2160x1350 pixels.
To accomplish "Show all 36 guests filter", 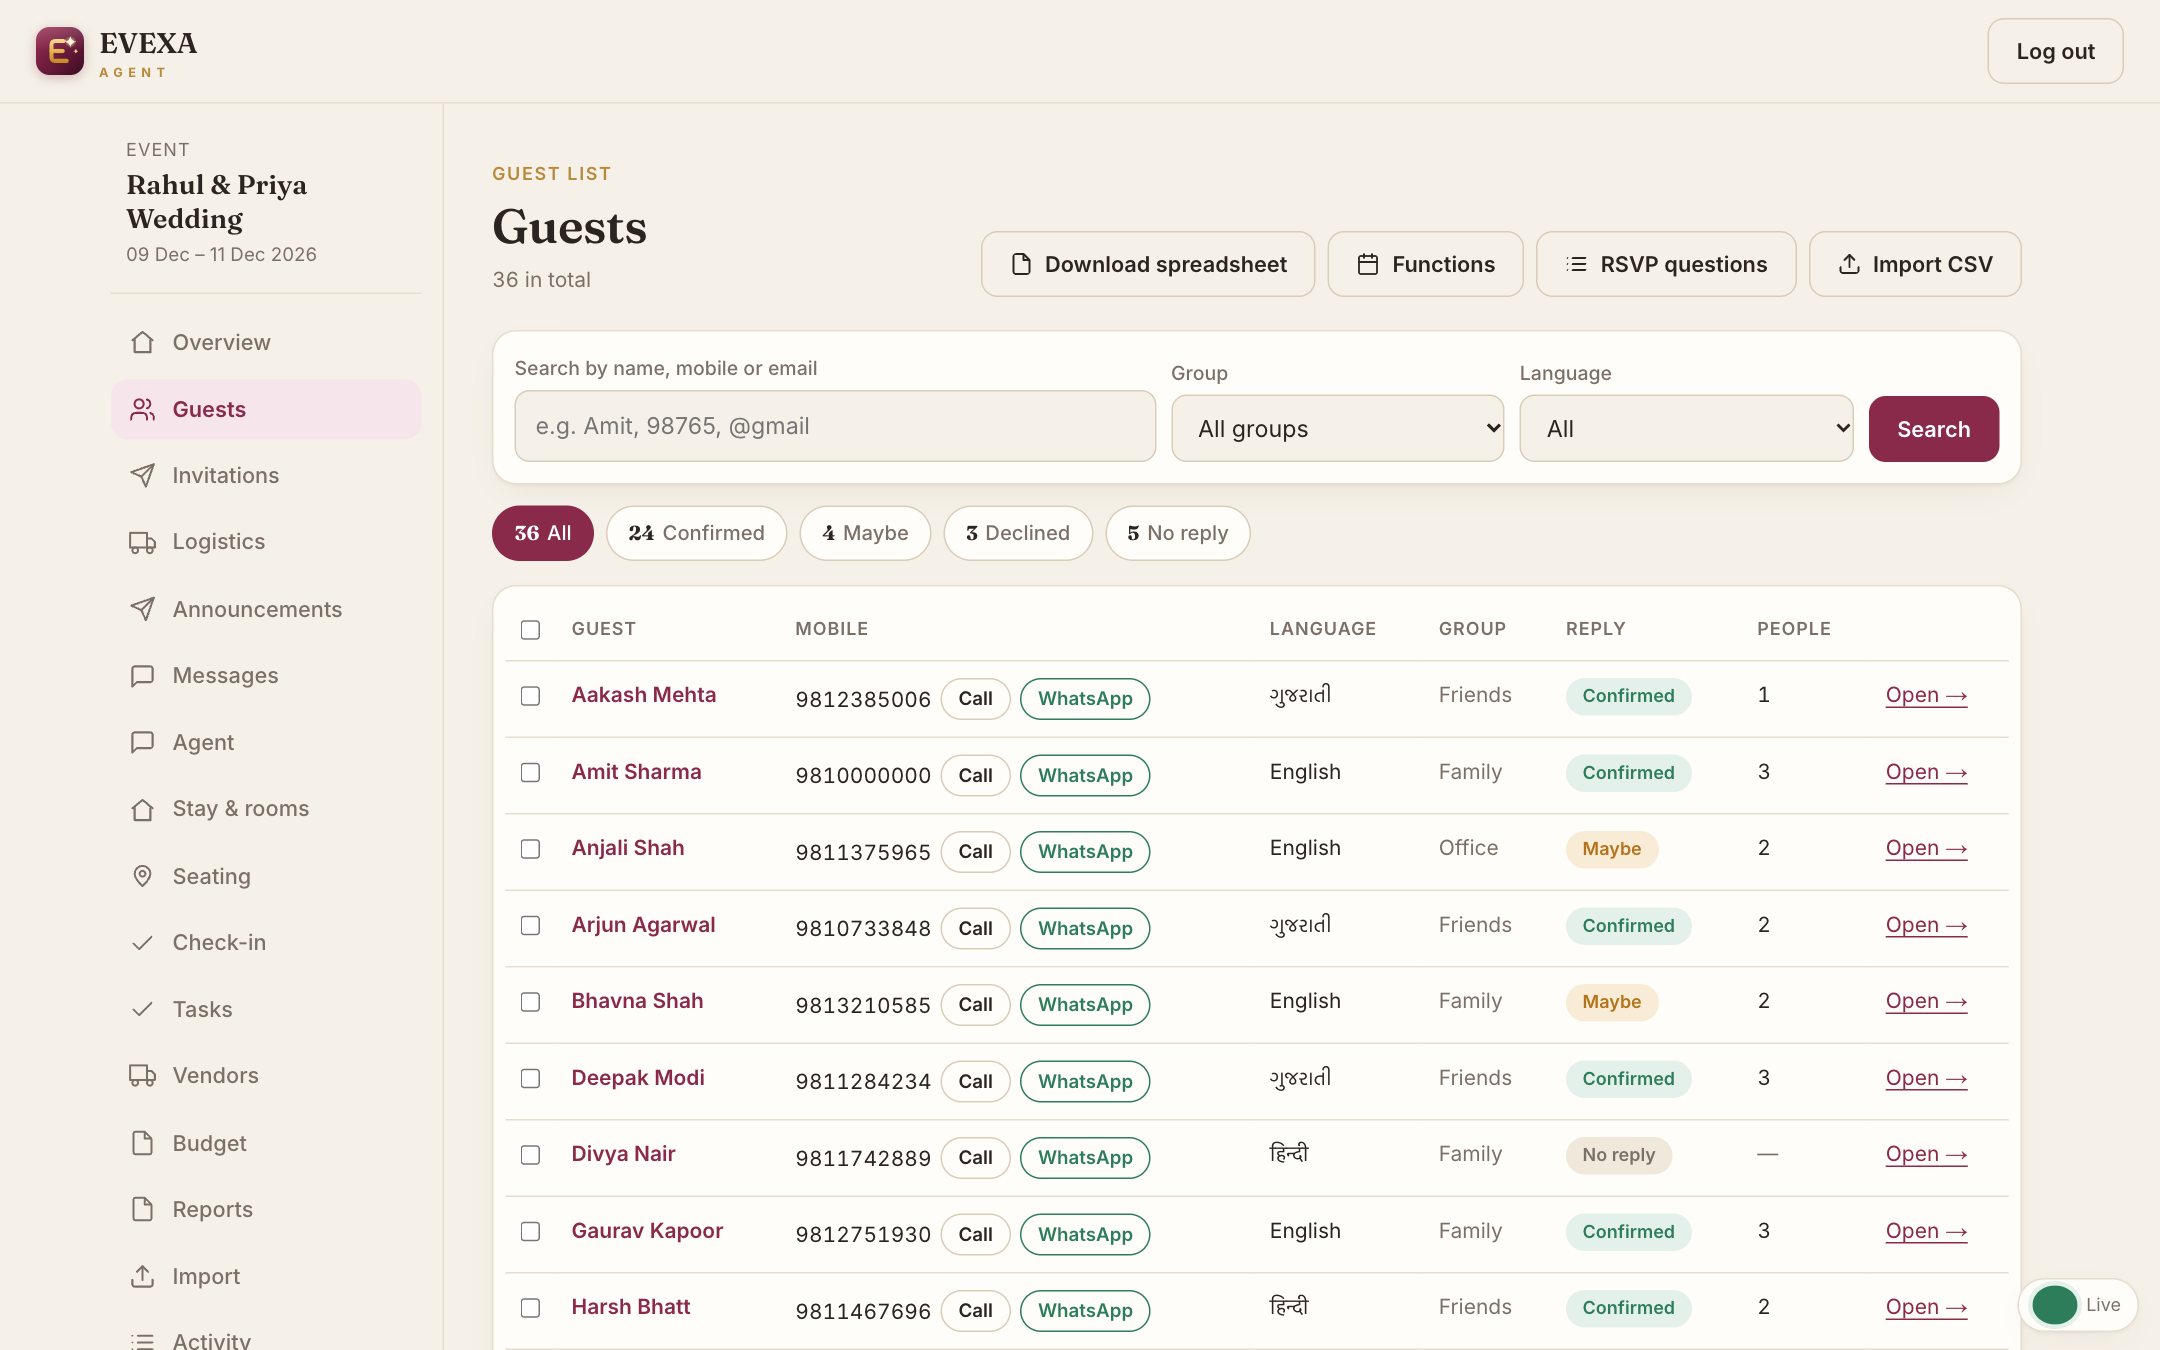I will [x=542, y=533].
